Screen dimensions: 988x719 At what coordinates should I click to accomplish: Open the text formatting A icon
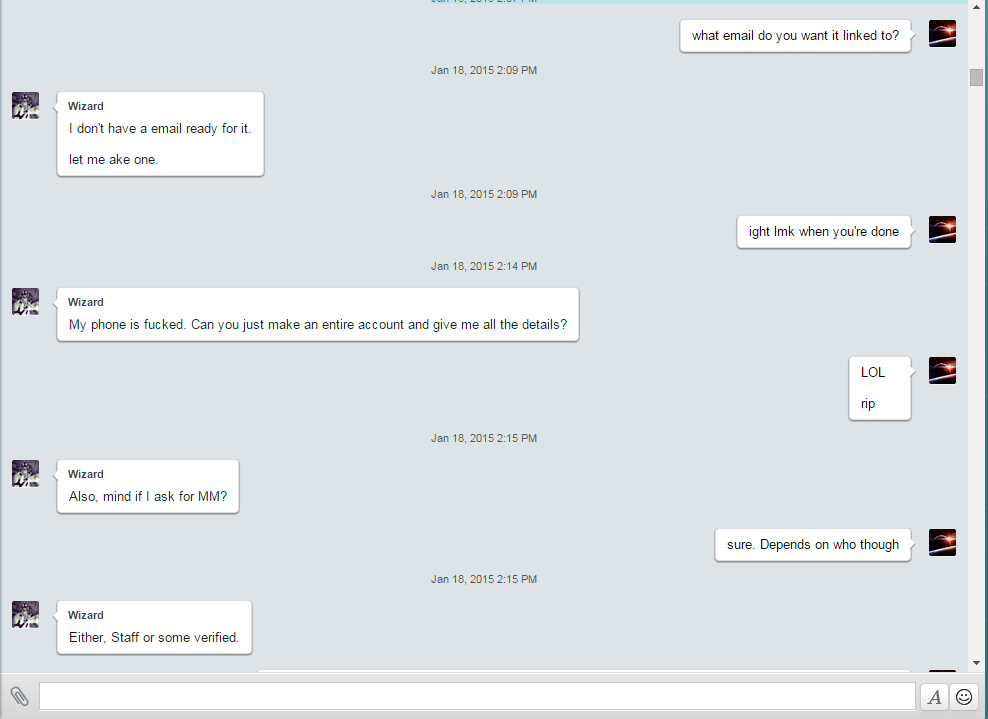pos(934,697)
